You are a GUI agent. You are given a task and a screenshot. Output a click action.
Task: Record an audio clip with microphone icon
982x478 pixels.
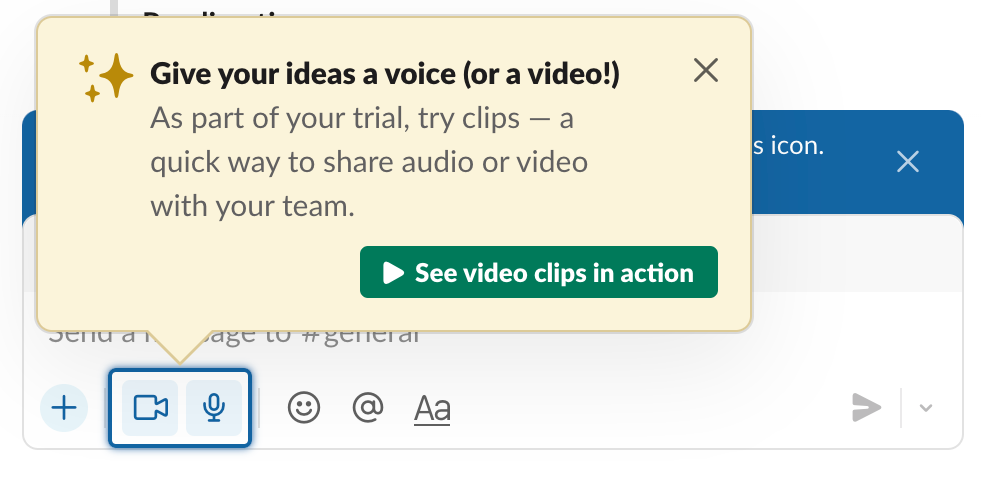pos(214,408)
